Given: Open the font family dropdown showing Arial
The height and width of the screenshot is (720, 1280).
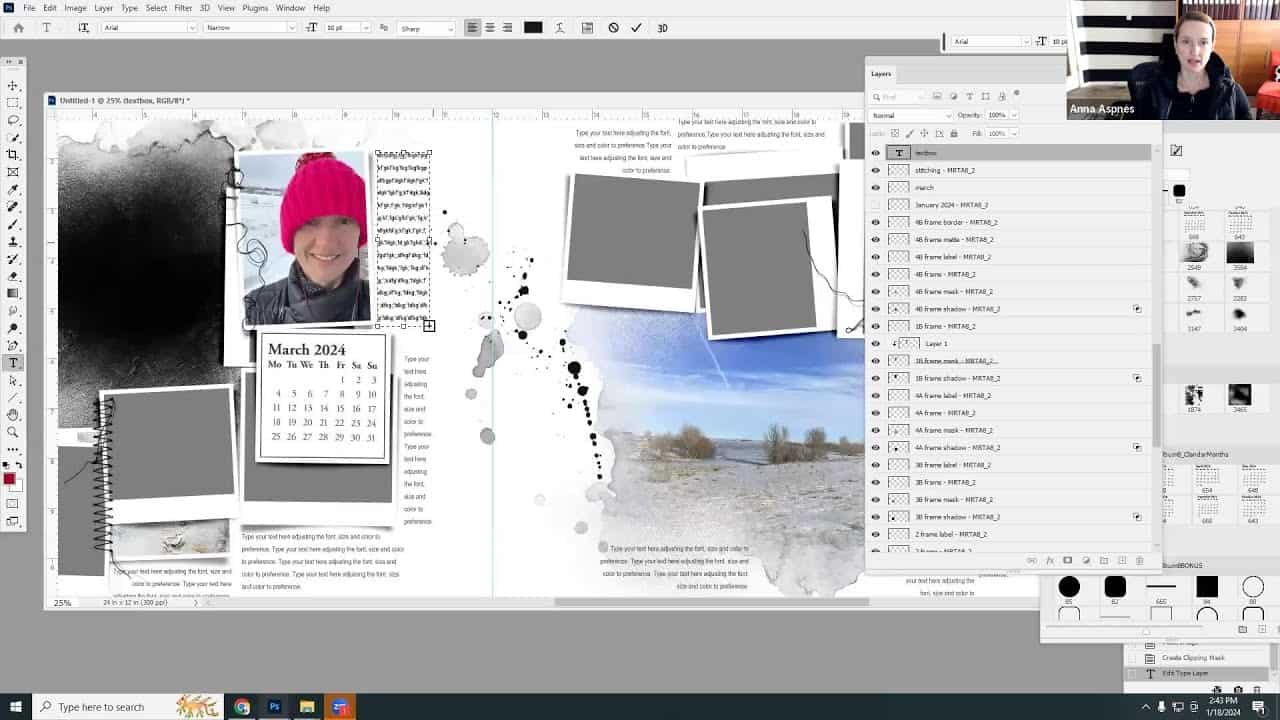Looking at the screenshot, I should 148,28.
